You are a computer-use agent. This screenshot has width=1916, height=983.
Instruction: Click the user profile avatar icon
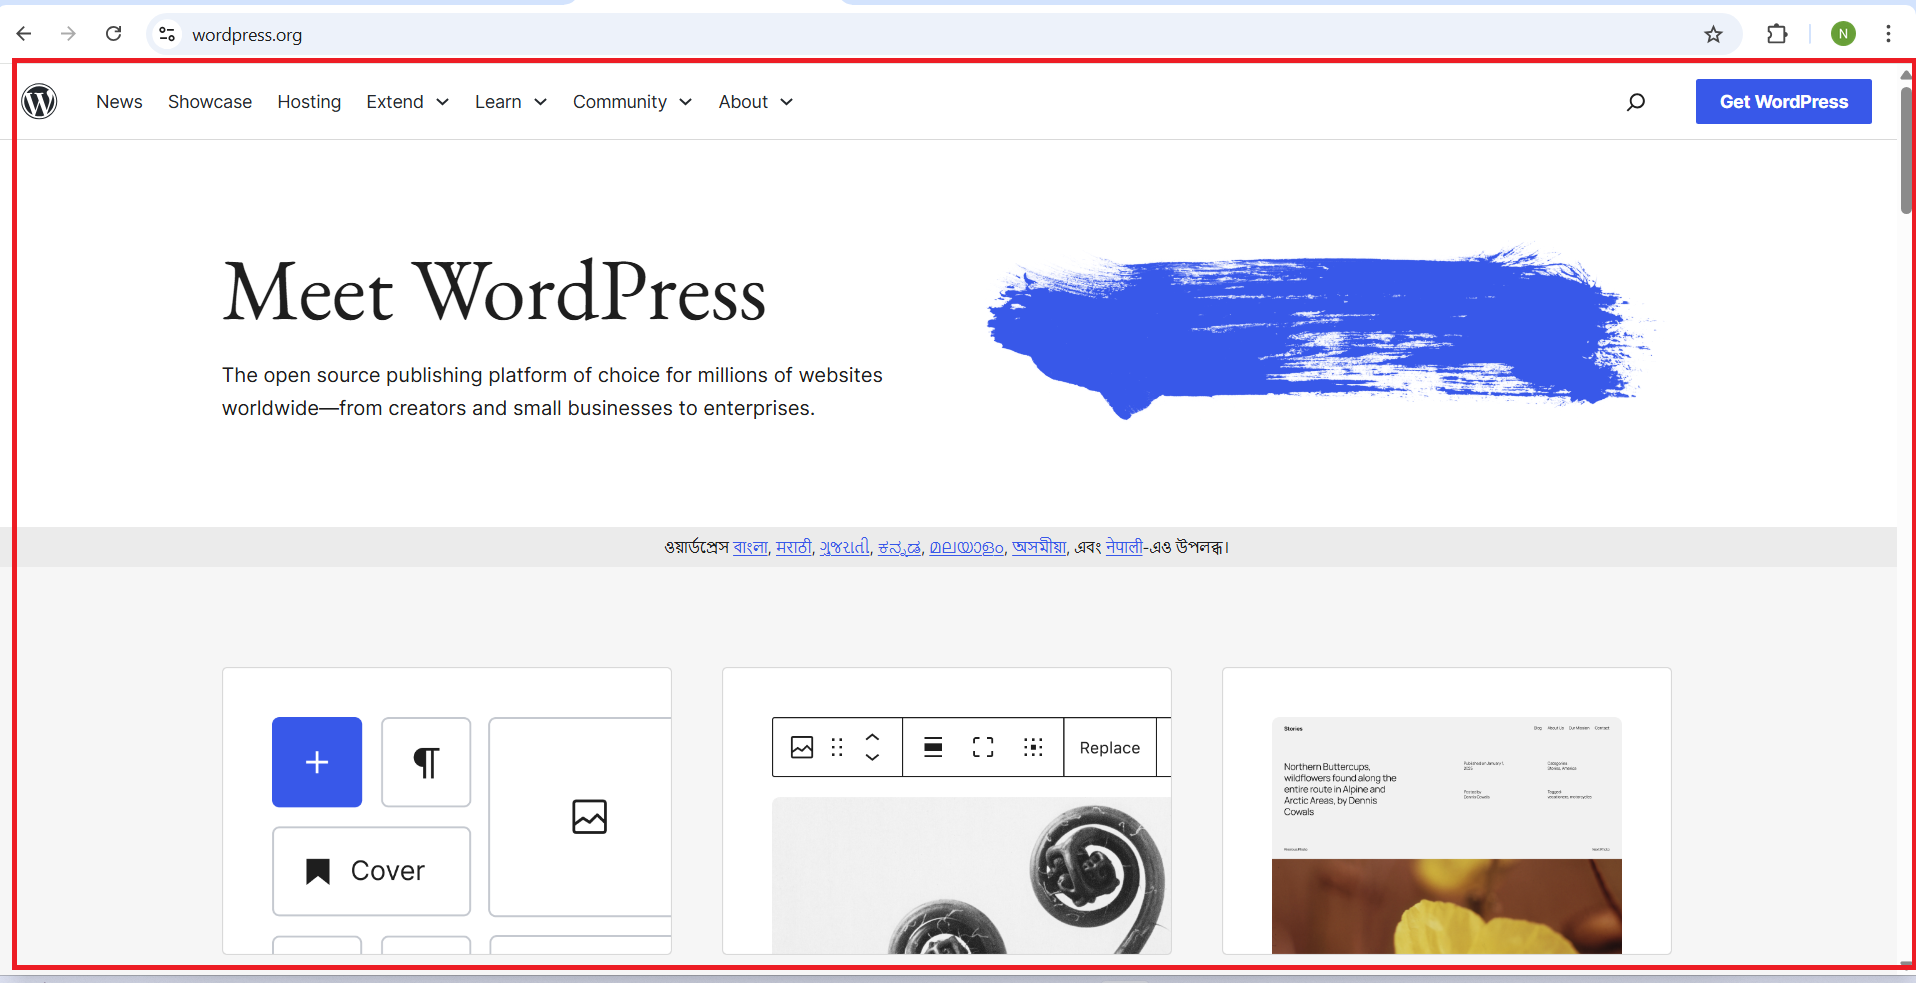(x=1843, y=34)
